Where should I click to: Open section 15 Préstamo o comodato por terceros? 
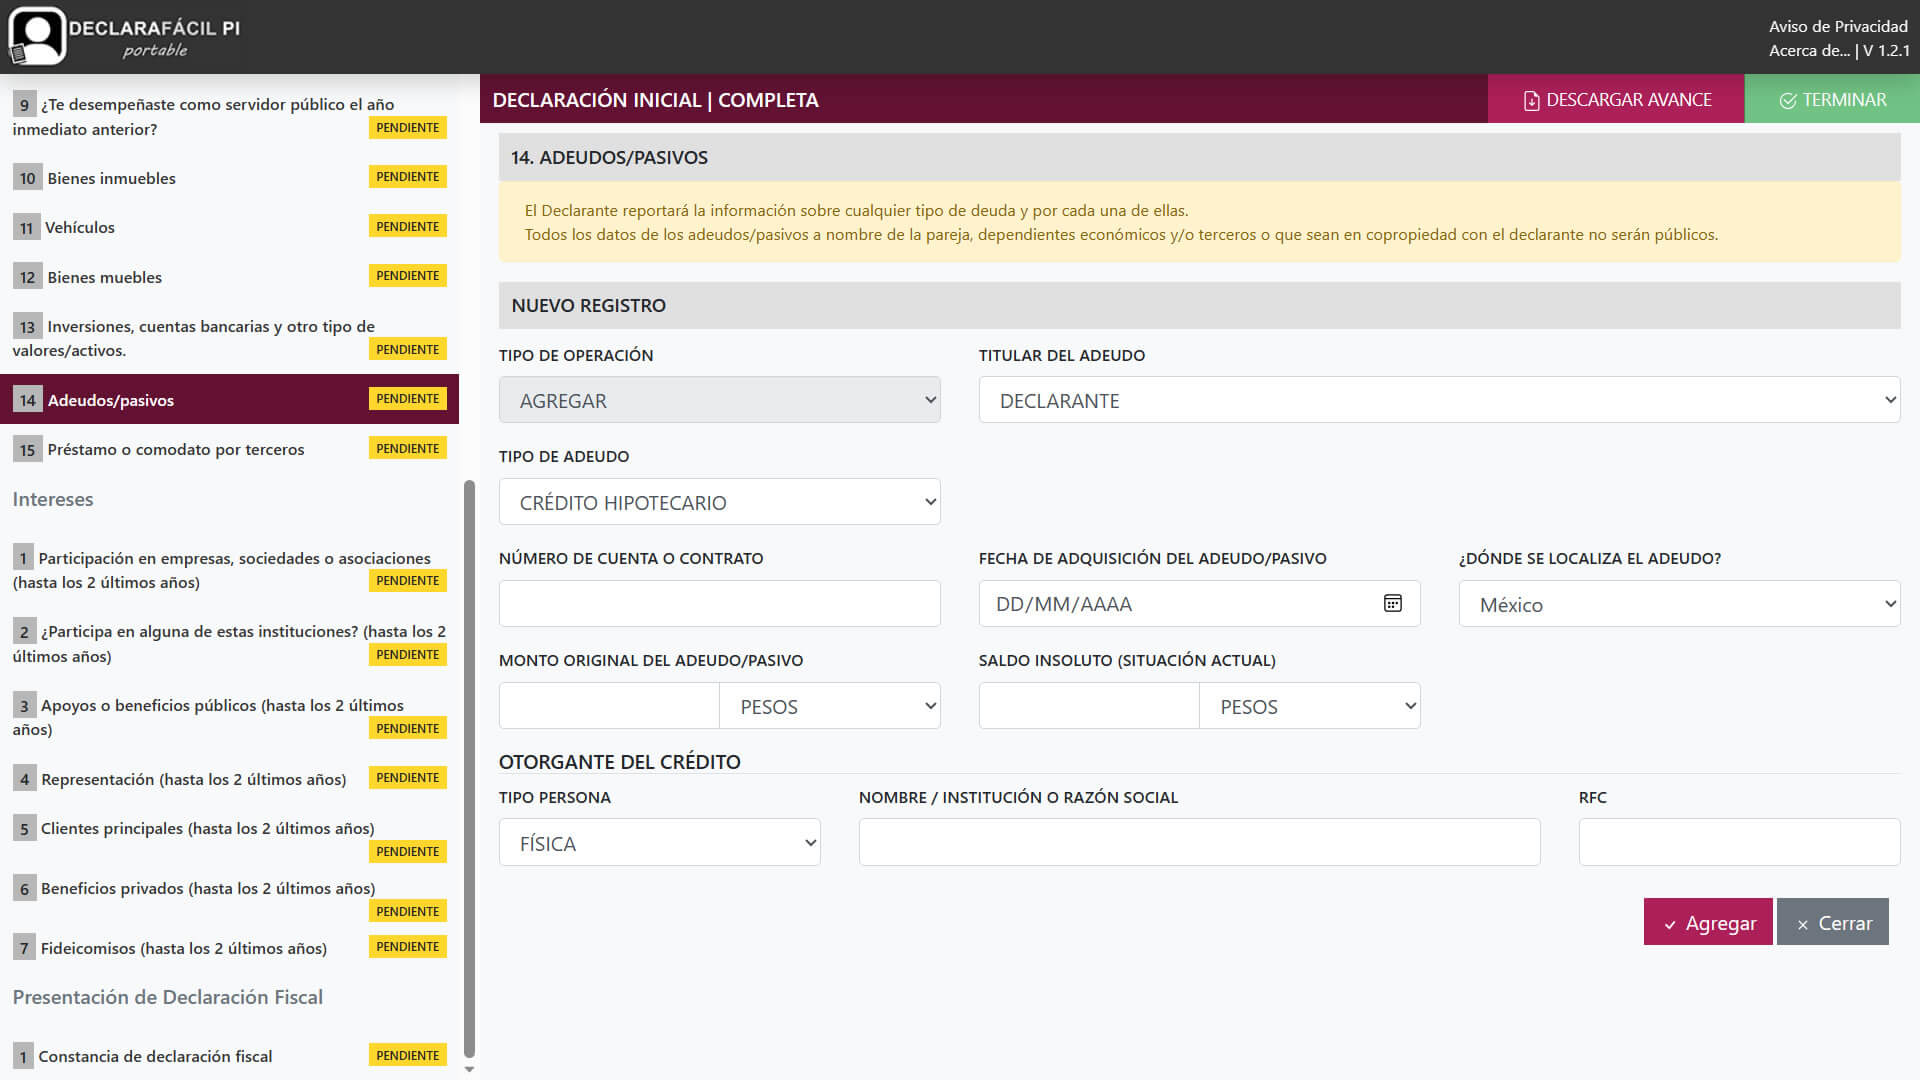[x=229, y=449]
